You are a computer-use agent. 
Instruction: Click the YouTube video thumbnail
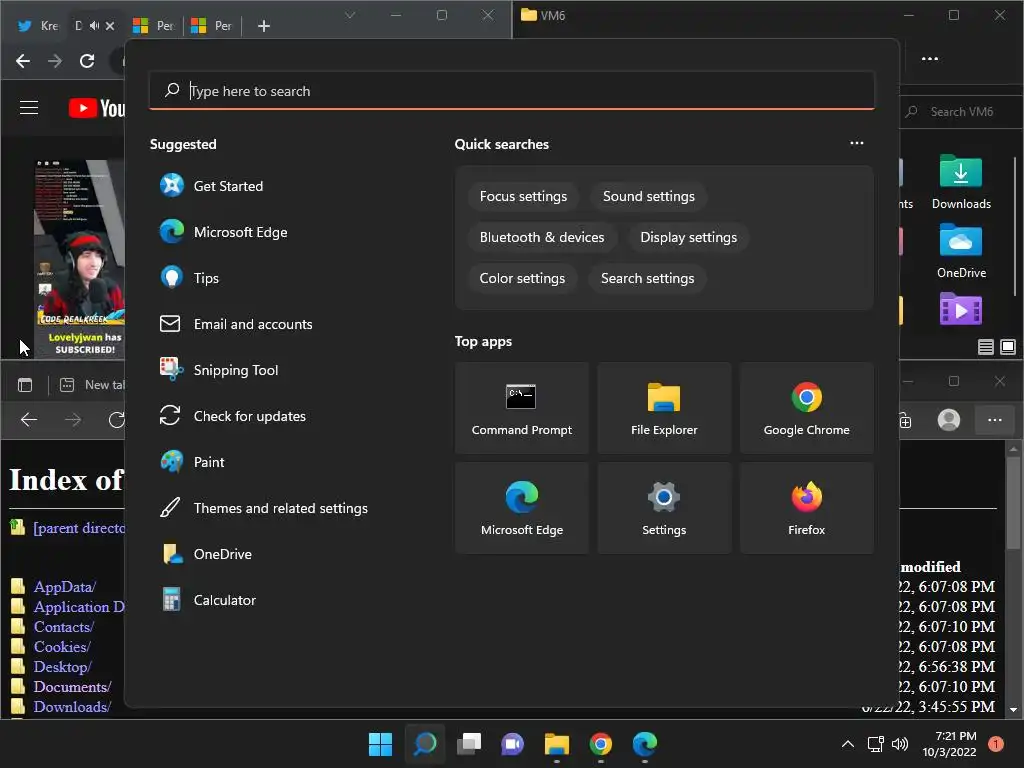(79, 258)
